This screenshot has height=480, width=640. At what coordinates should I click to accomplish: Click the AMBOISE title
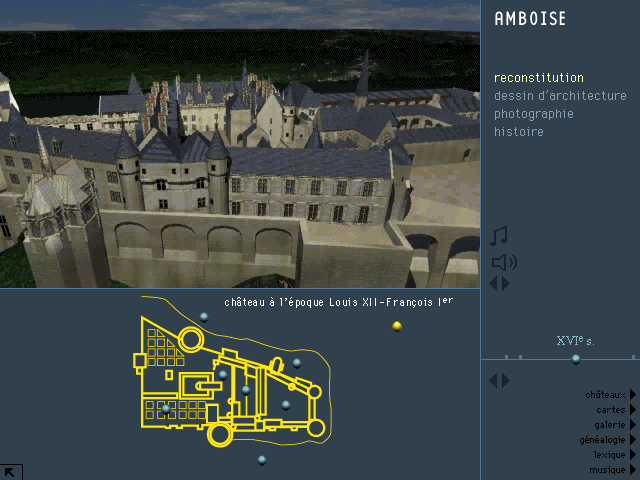pos(530,19)
